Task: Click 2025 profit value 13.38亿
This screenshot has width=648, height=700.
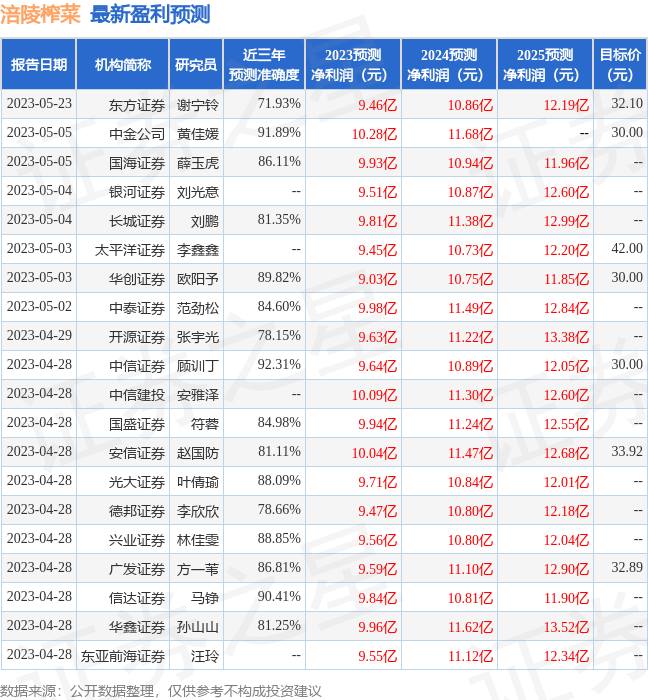Action: pyautogui.click(x=566, y=337)
